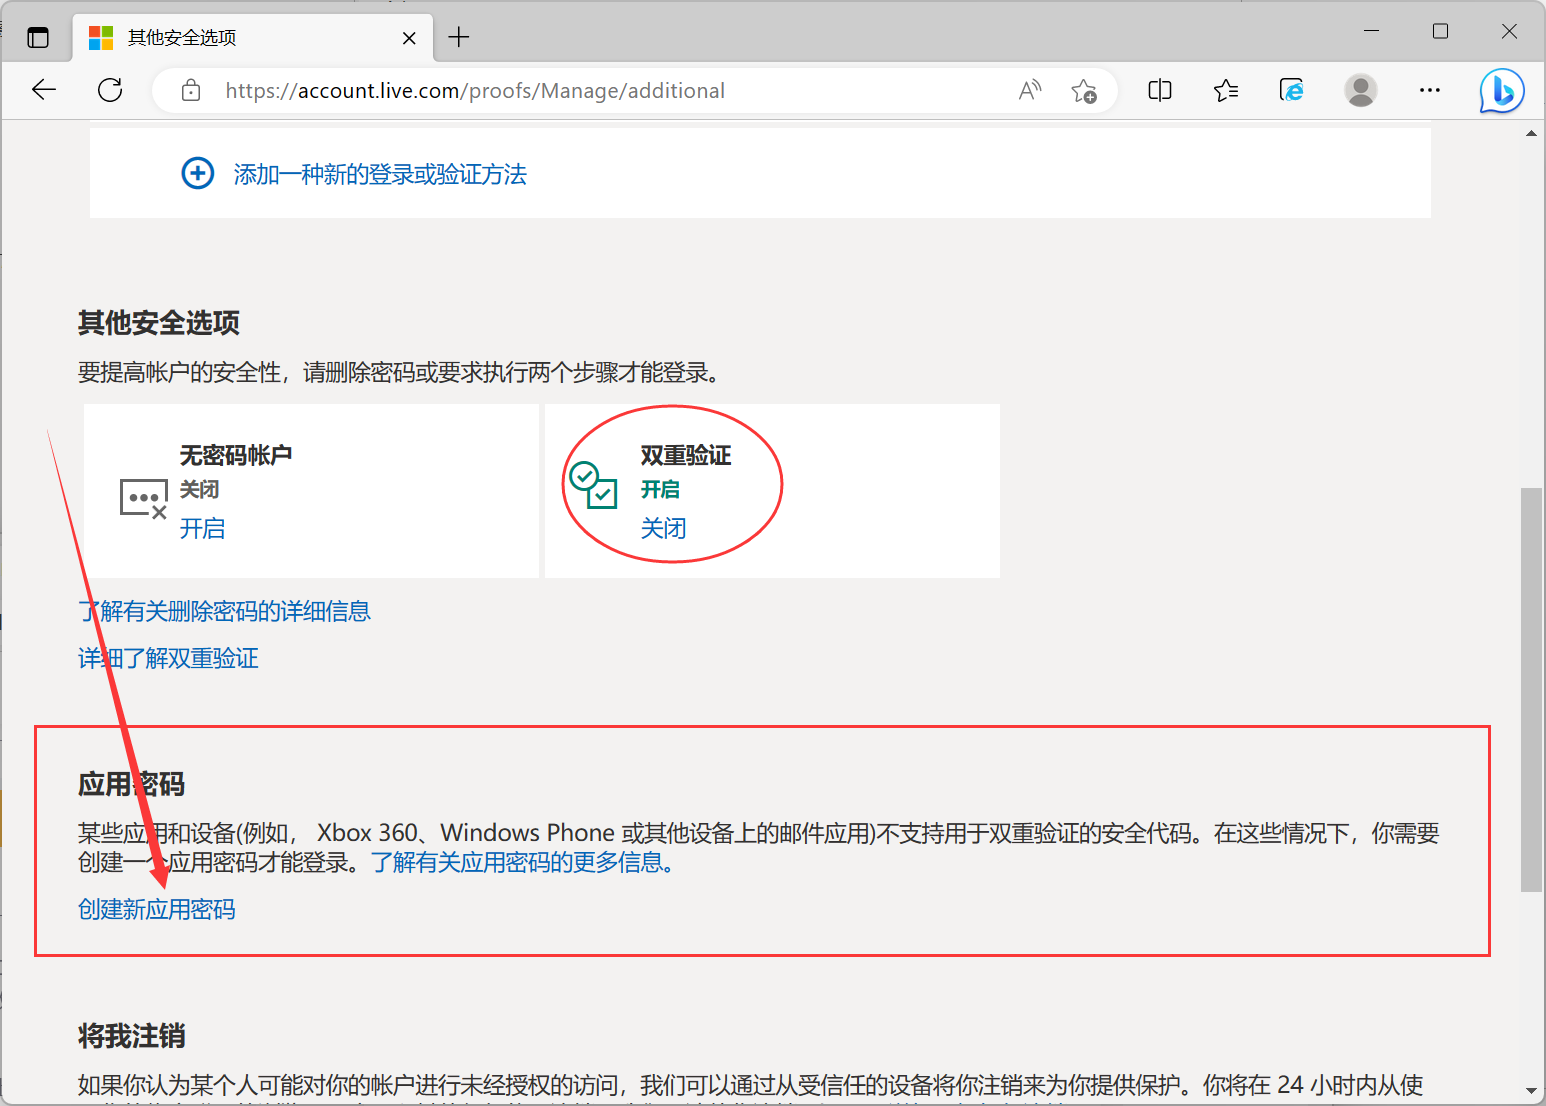Open split screen view icon
This screenshot has height=1106, width=1546.
[x=1160, y=91]
